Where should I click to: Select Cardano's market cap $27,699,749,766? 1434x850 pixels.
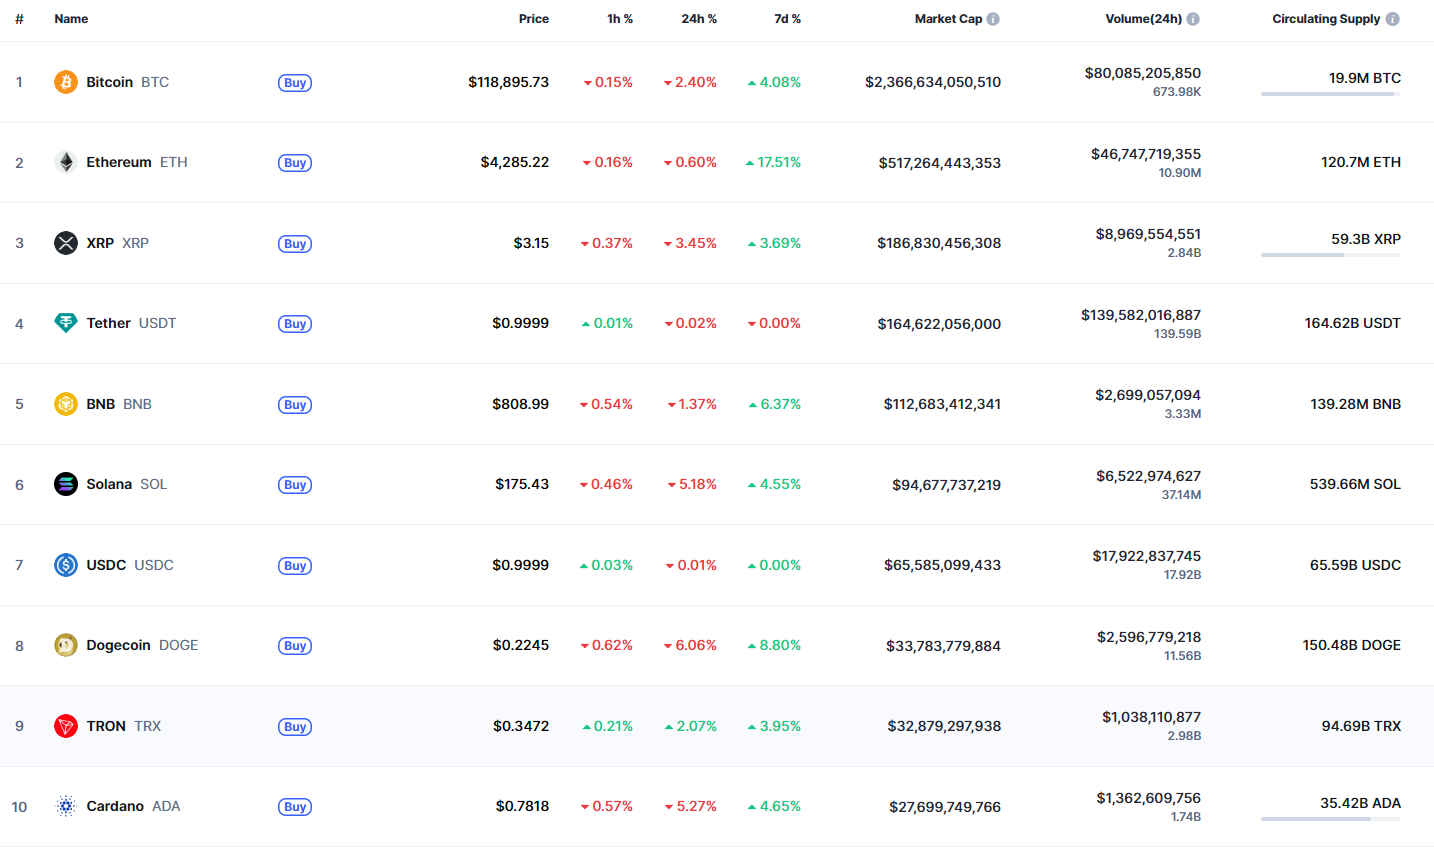click(945, 807)
